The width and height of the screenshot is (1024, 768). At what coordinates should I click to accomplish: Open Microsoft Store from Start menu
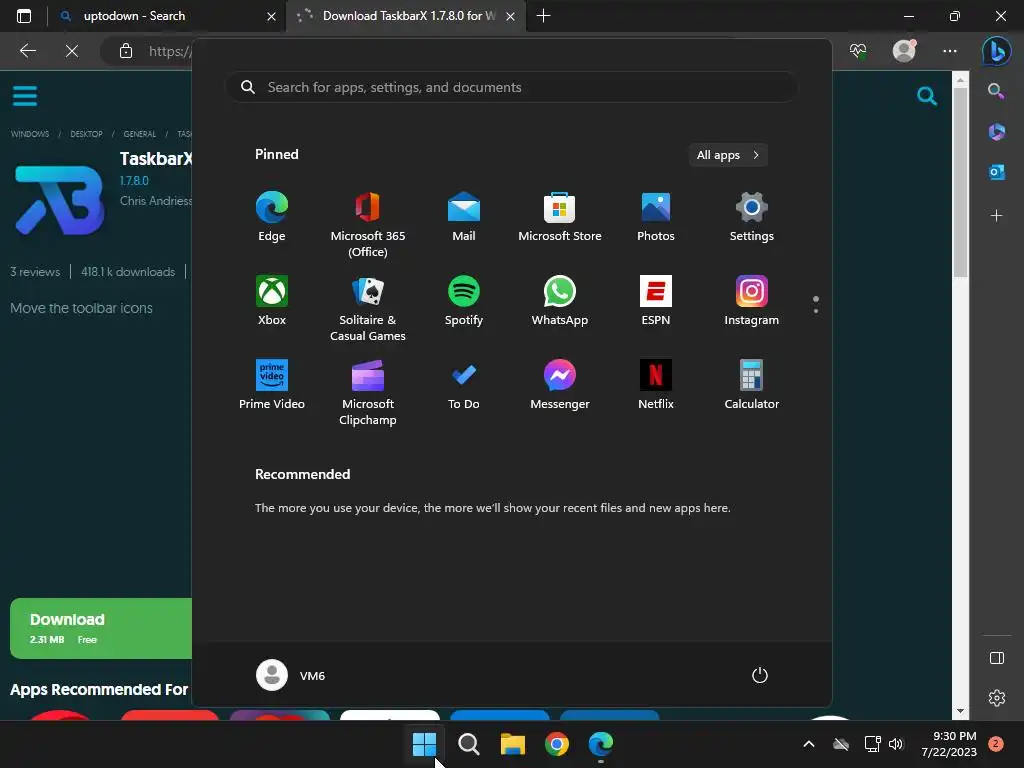pos(560,217)
